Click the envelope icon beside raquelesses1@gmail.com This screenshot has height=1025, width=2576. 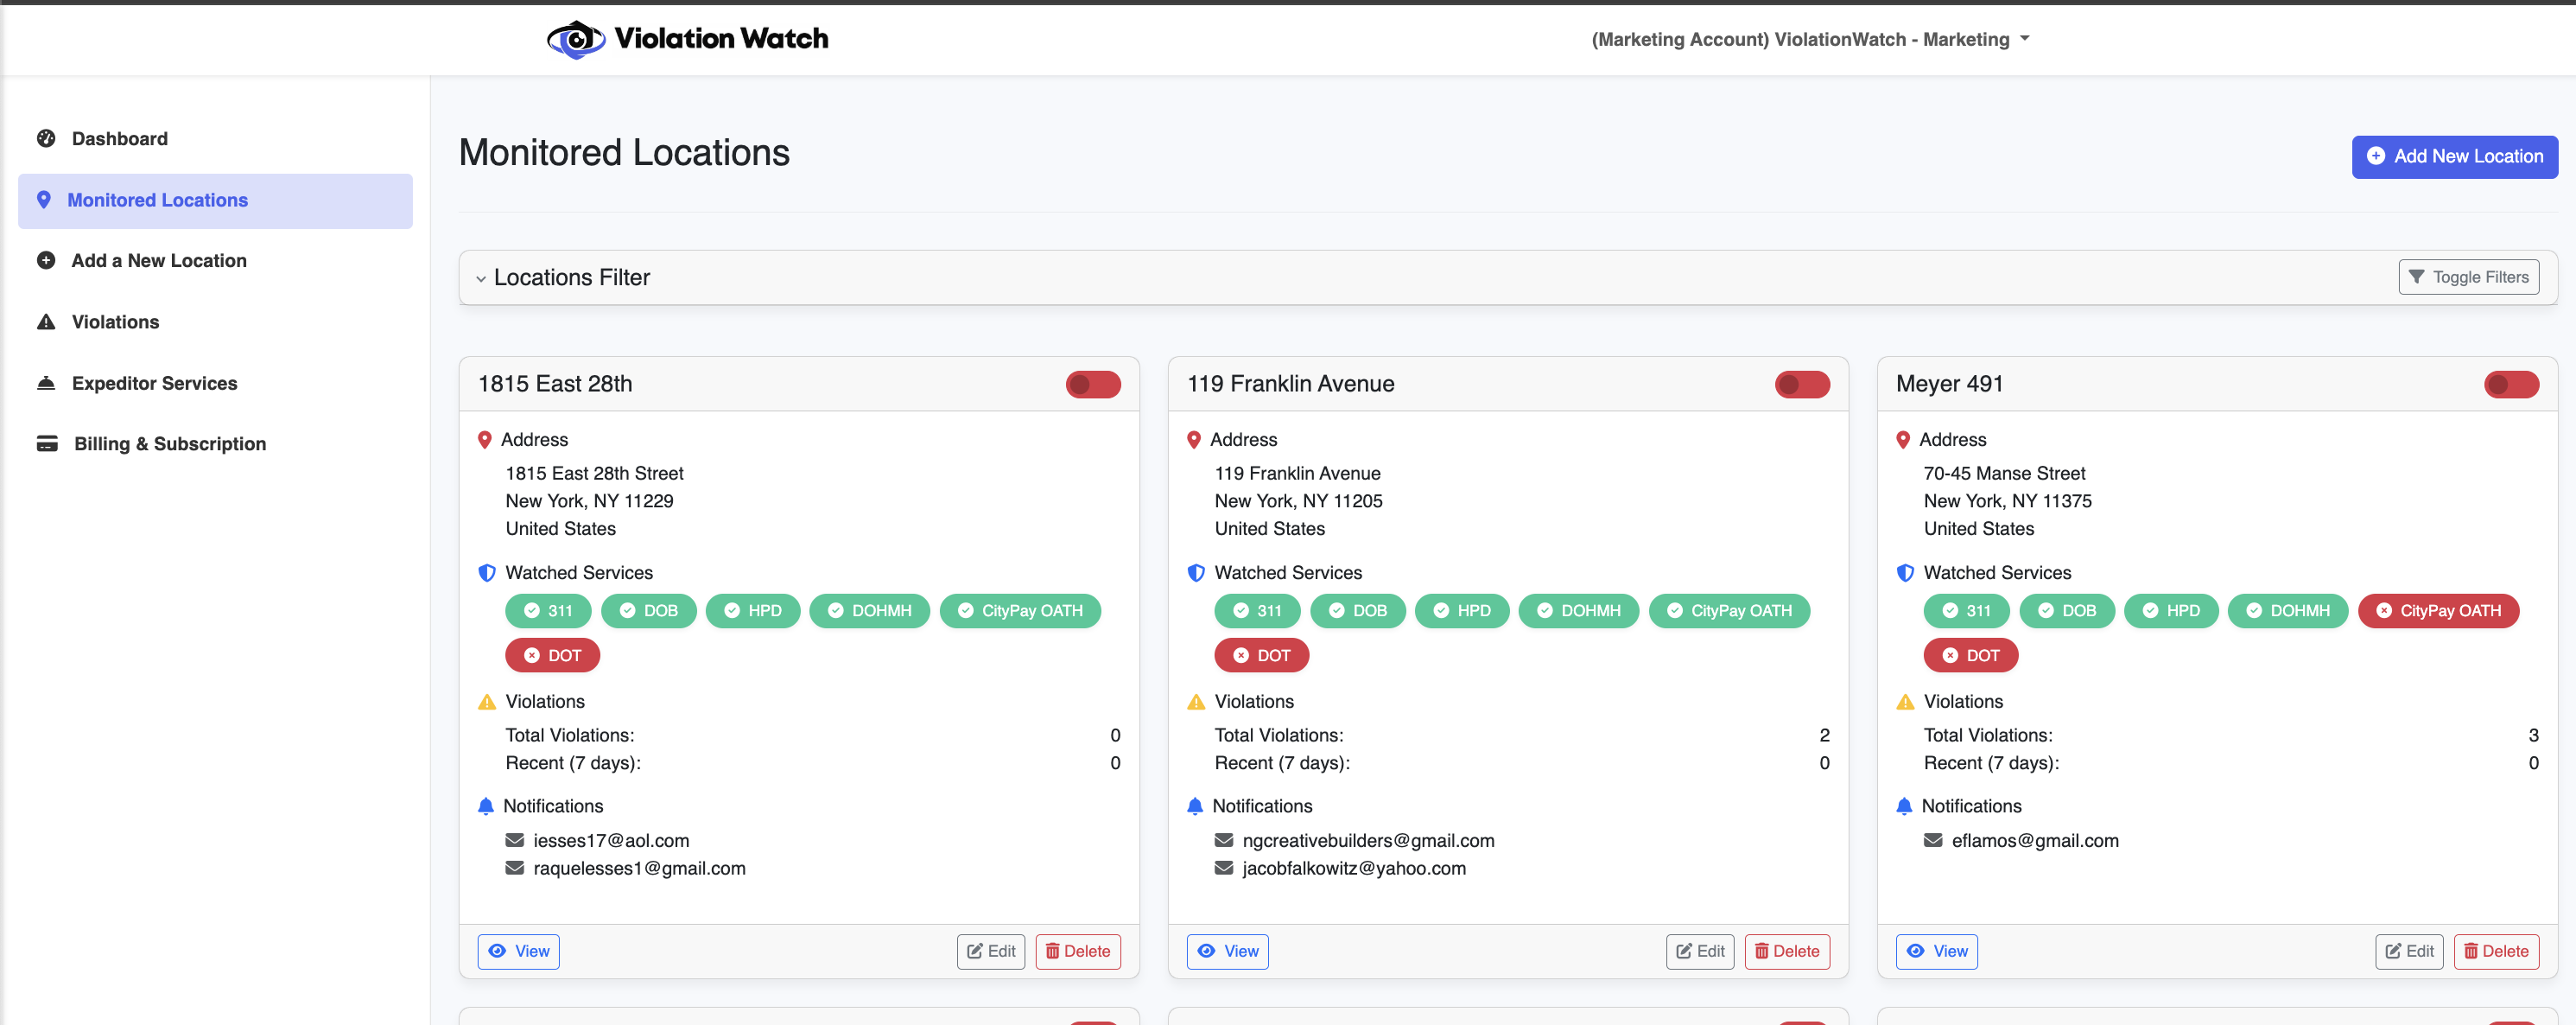click(515, 868)
